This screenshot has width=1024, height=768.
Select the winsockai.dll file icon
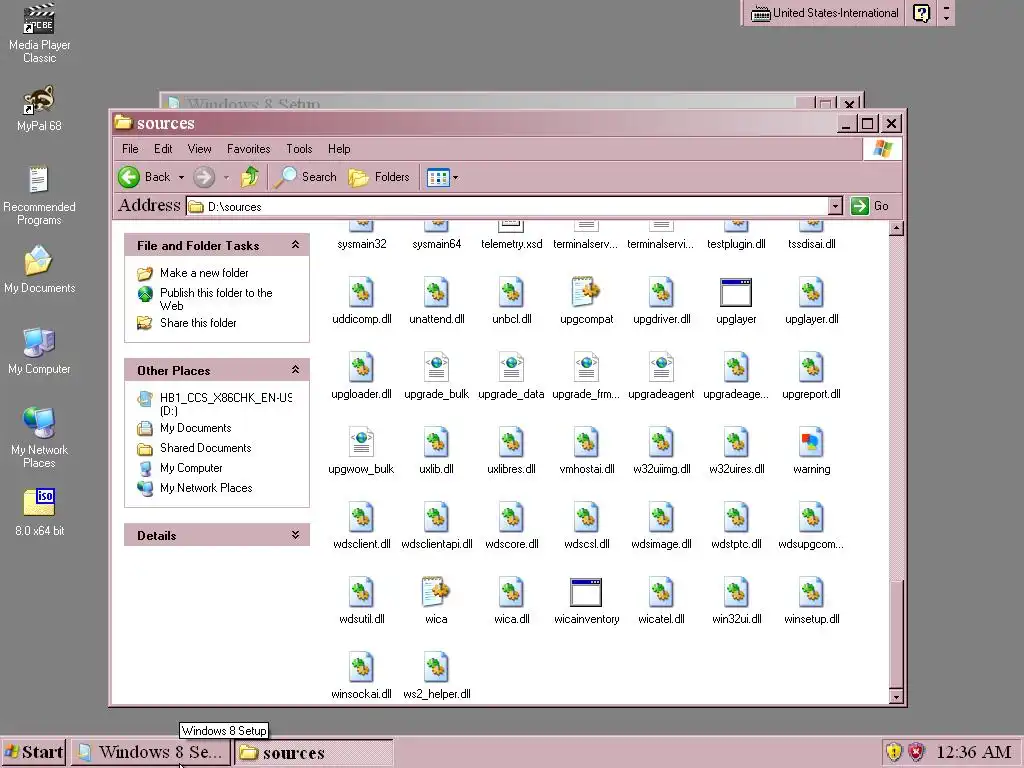coord(361,667)
